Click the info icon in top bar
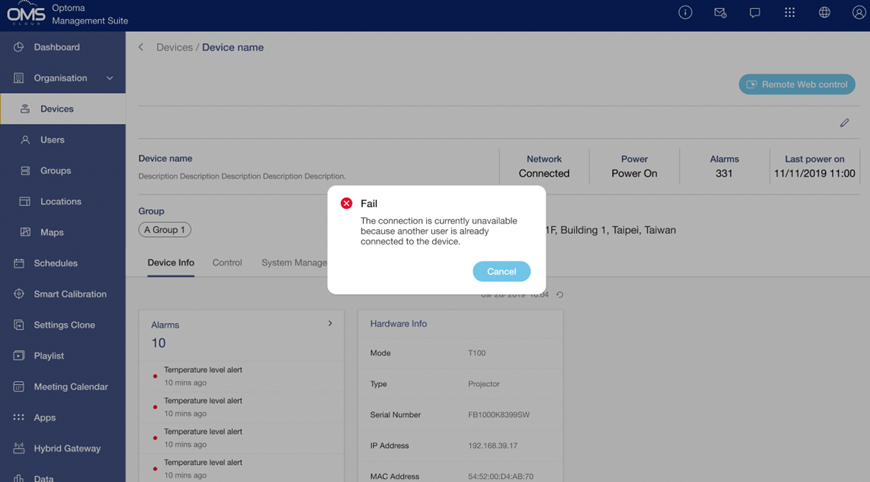The width and height of the screenshot is (870, 482). click(685, 13)
